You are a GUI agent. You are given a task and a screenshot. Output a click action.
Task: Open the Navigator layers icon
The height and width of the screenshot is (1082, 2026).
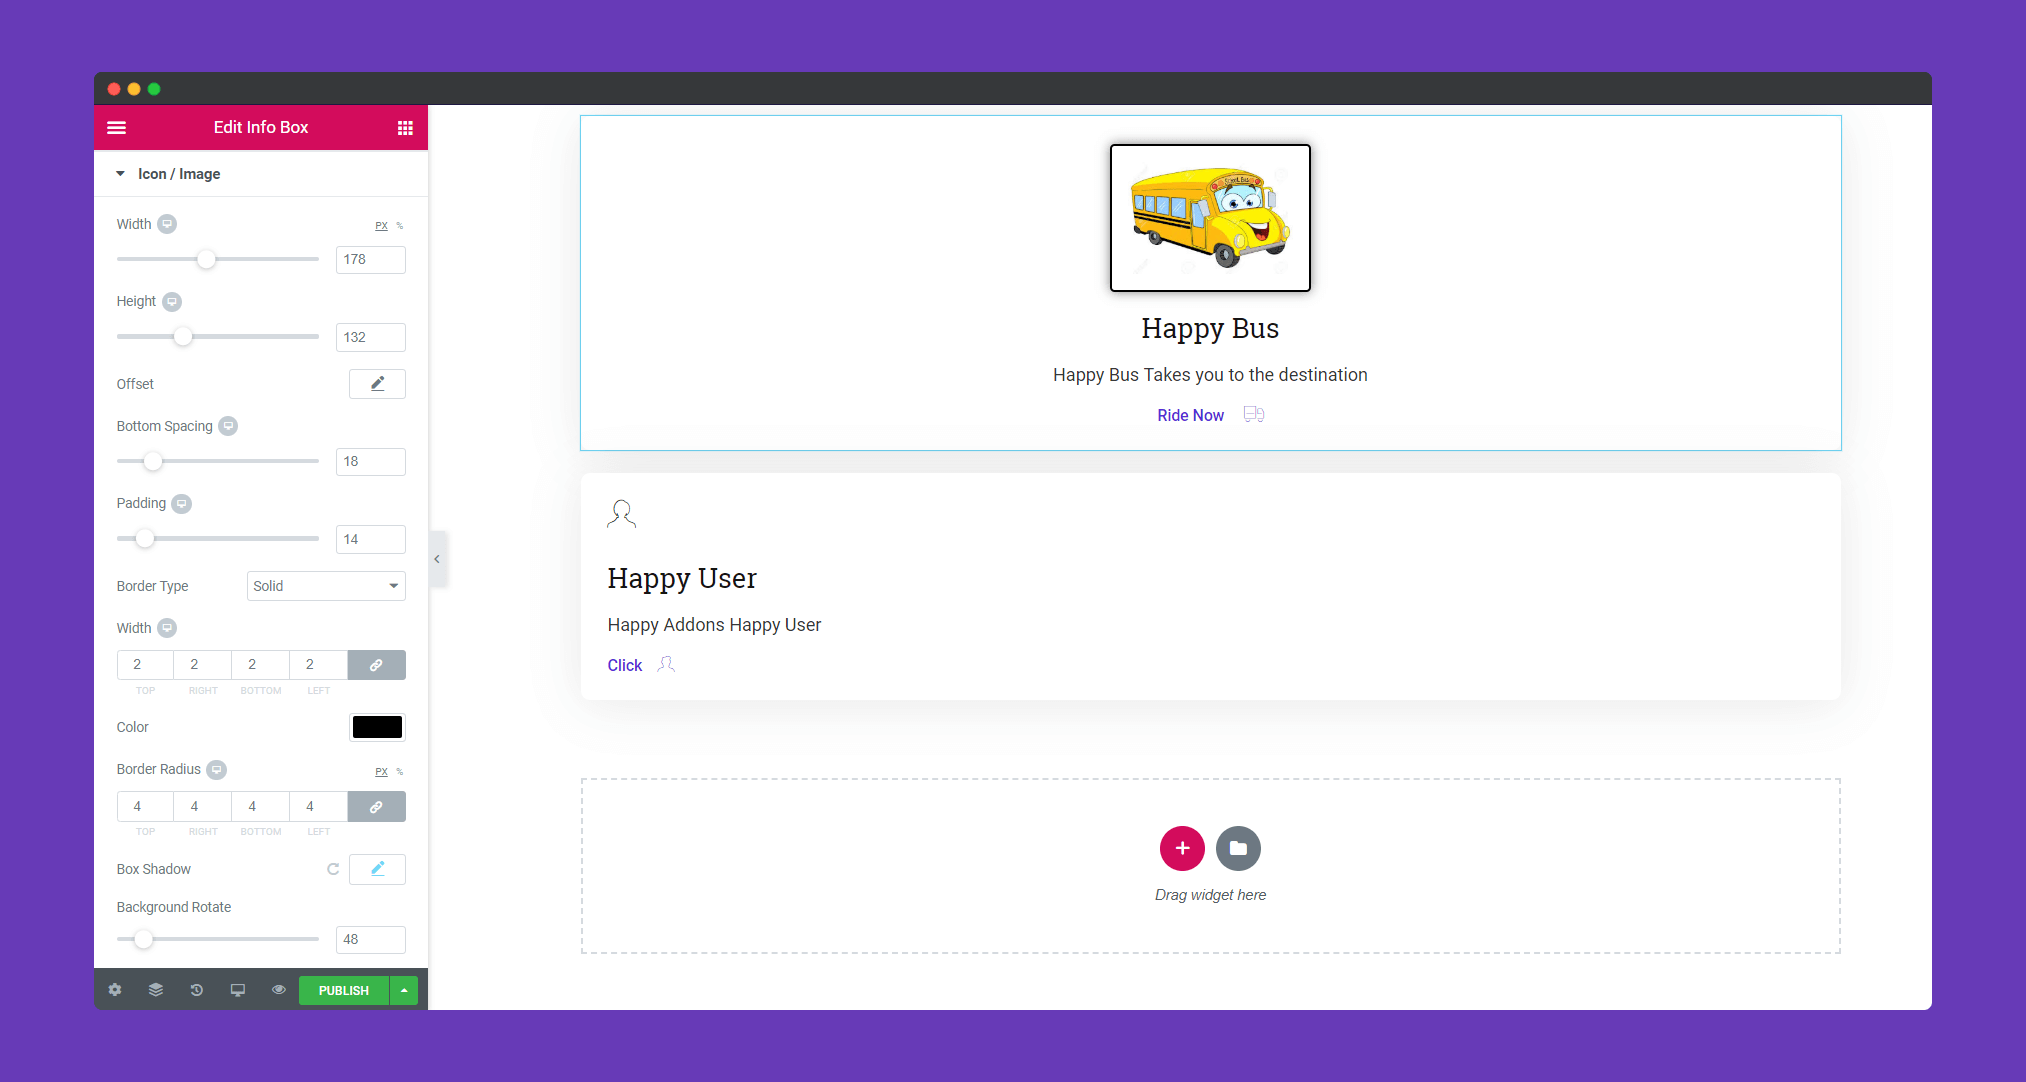[x=156, y=990]
